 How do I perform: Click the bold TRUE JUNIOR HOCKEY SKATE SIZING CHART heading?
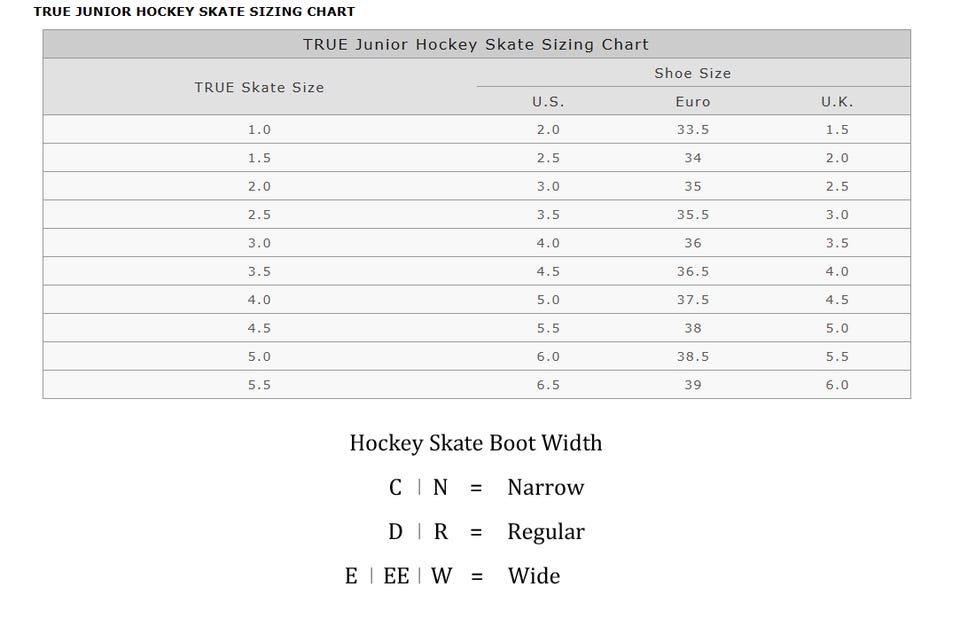click(194, 12)
